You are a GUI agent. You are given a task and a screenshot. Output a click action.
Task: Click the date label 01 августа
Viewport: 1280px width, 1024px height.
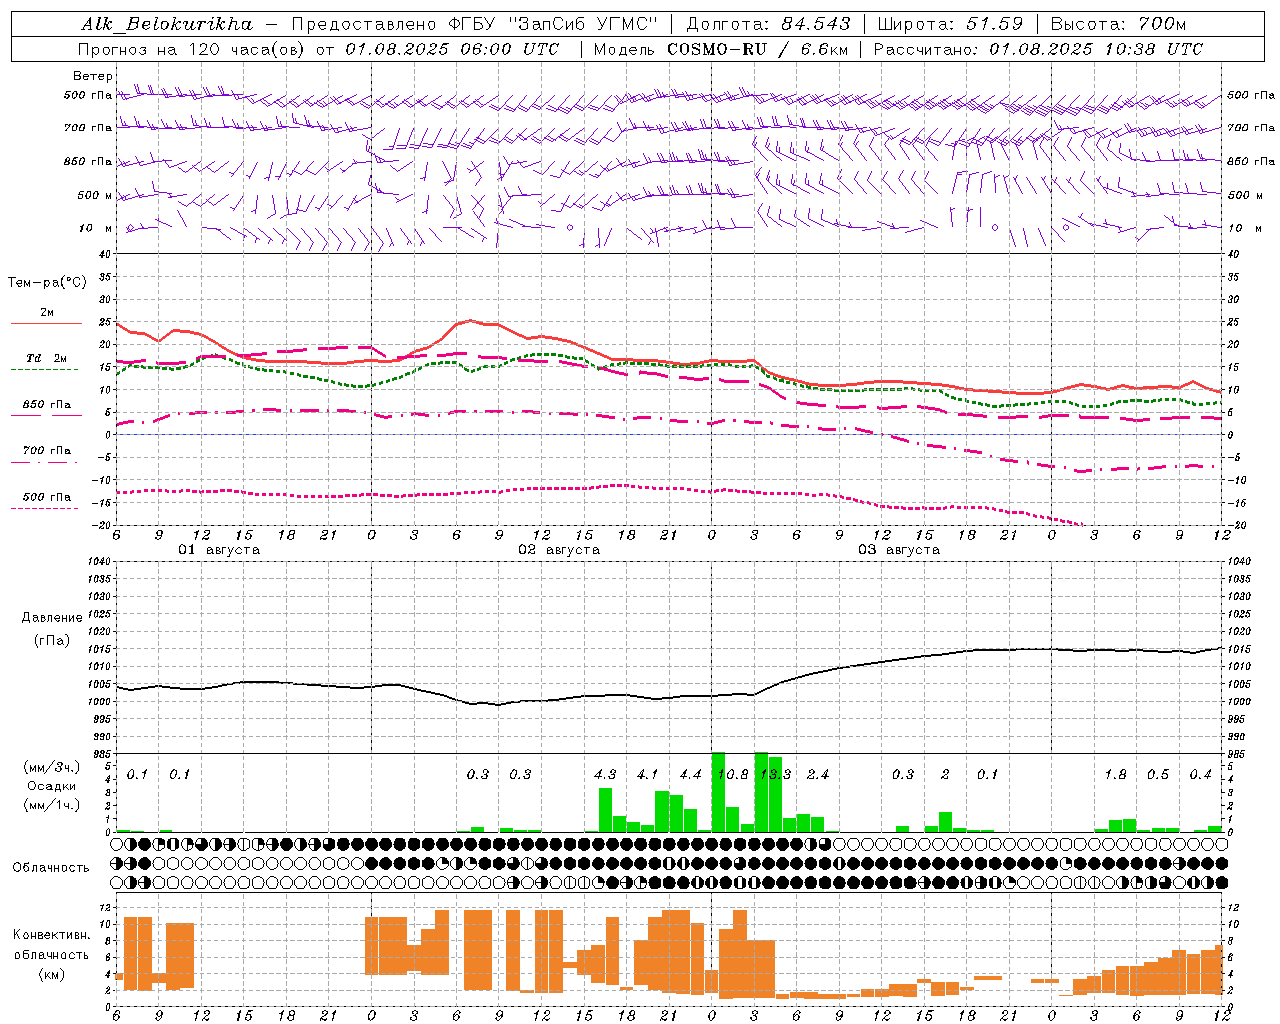point(219,550)
